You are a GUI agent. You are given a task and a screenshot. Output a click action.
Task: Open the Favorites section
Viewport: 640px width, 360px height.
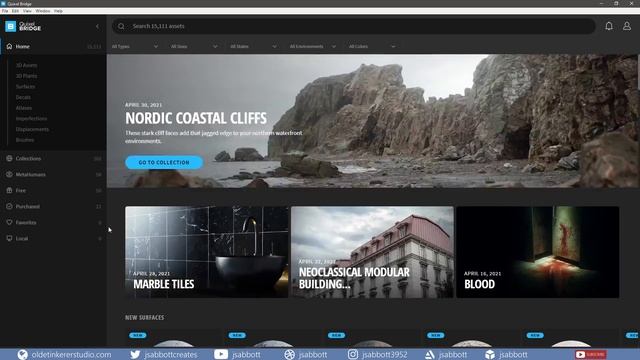coord(53,222)
